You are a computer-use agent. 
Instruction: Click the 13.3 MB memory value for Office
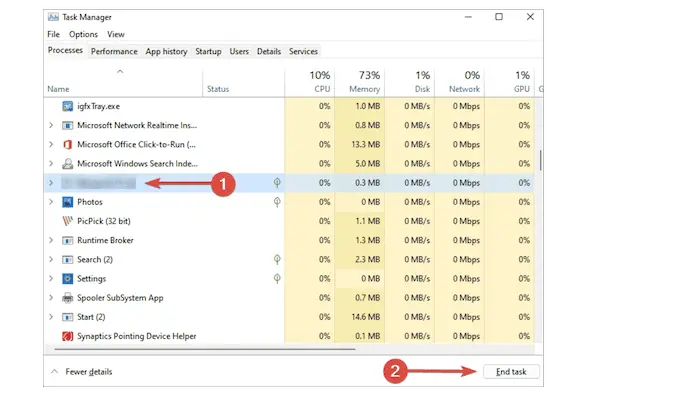point(365,145)
